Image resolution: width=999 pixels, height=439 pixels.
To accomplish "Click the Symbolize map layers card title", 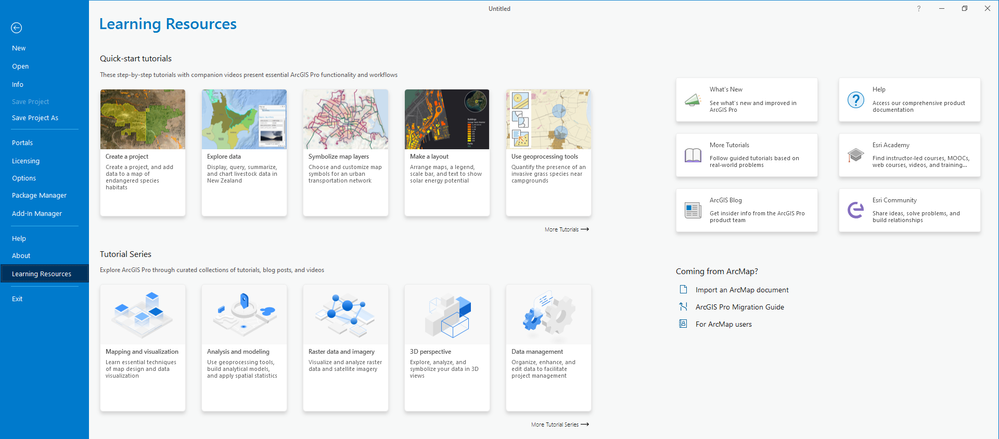I will point(339,156).
